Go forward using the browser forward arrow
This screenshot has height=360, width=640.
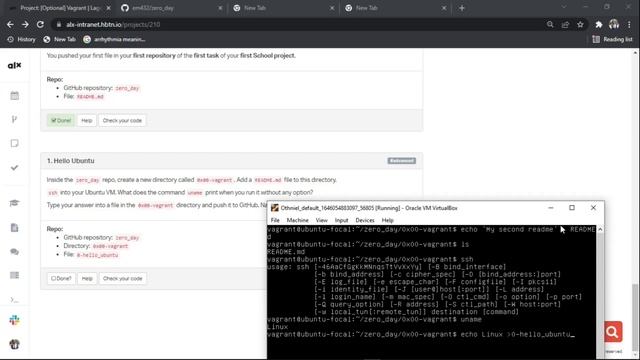(x=25, y=24)
